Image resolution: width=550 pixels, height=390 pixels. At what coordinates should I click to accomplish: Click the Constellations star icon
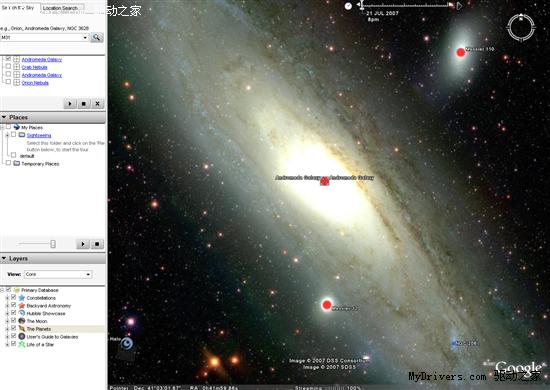click(x=22, y=298)
